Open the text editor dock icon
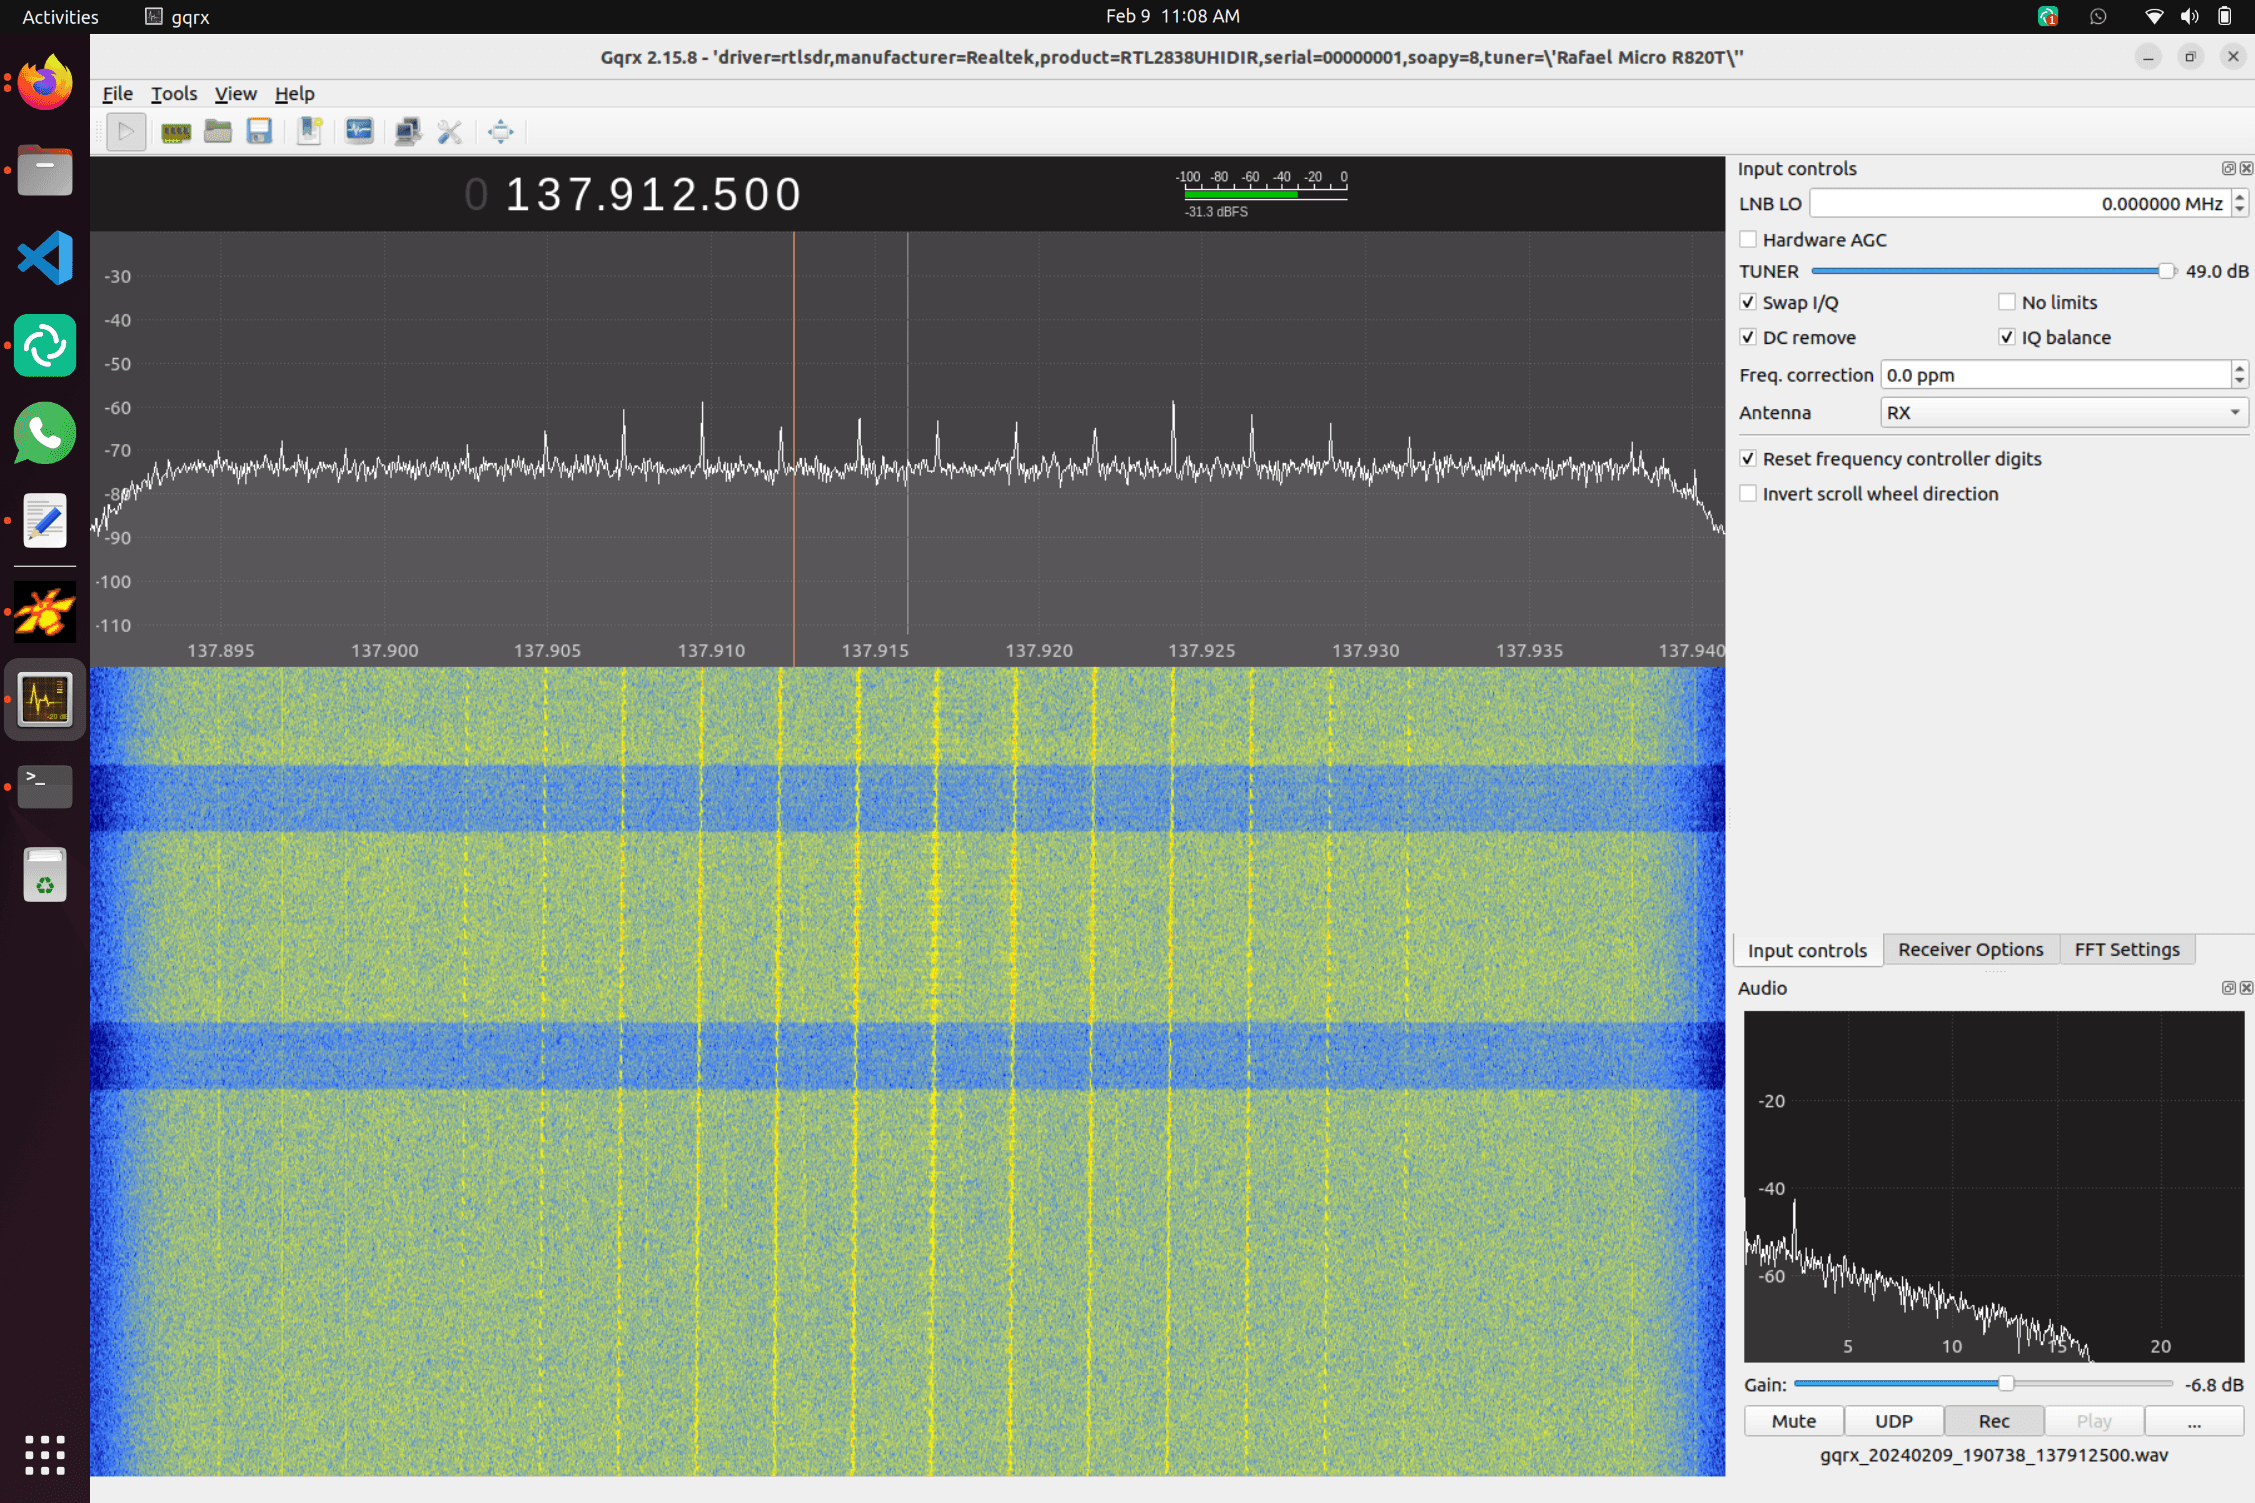Screen dimensions: 2255x1503 tap(45, 521)
